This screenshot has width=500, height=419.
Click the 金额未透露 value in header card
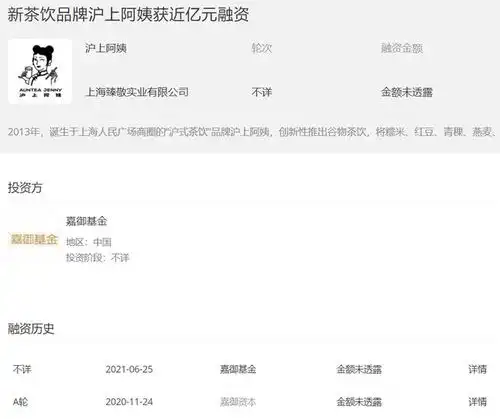(407, 92)
